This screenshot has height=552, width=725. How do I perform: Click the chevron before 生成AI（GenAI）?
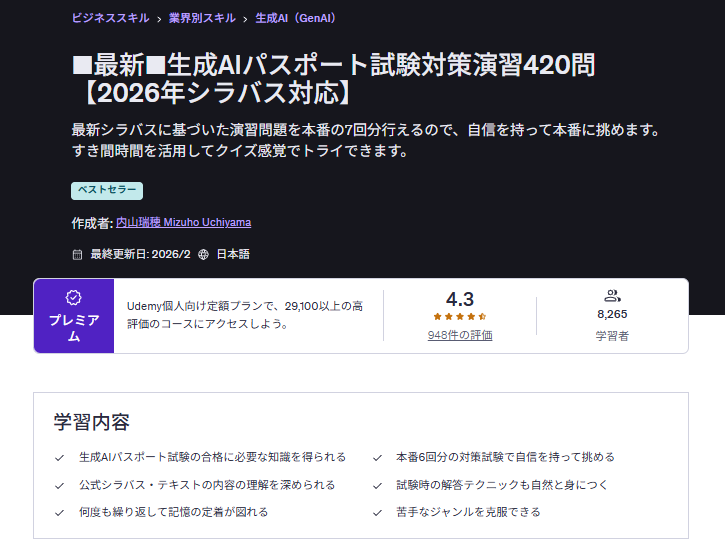(245, 18)
